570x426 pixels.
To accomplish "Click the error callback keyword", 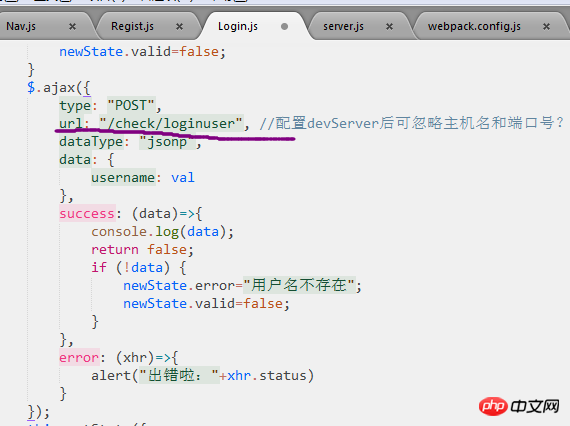I will click(79, 358).
